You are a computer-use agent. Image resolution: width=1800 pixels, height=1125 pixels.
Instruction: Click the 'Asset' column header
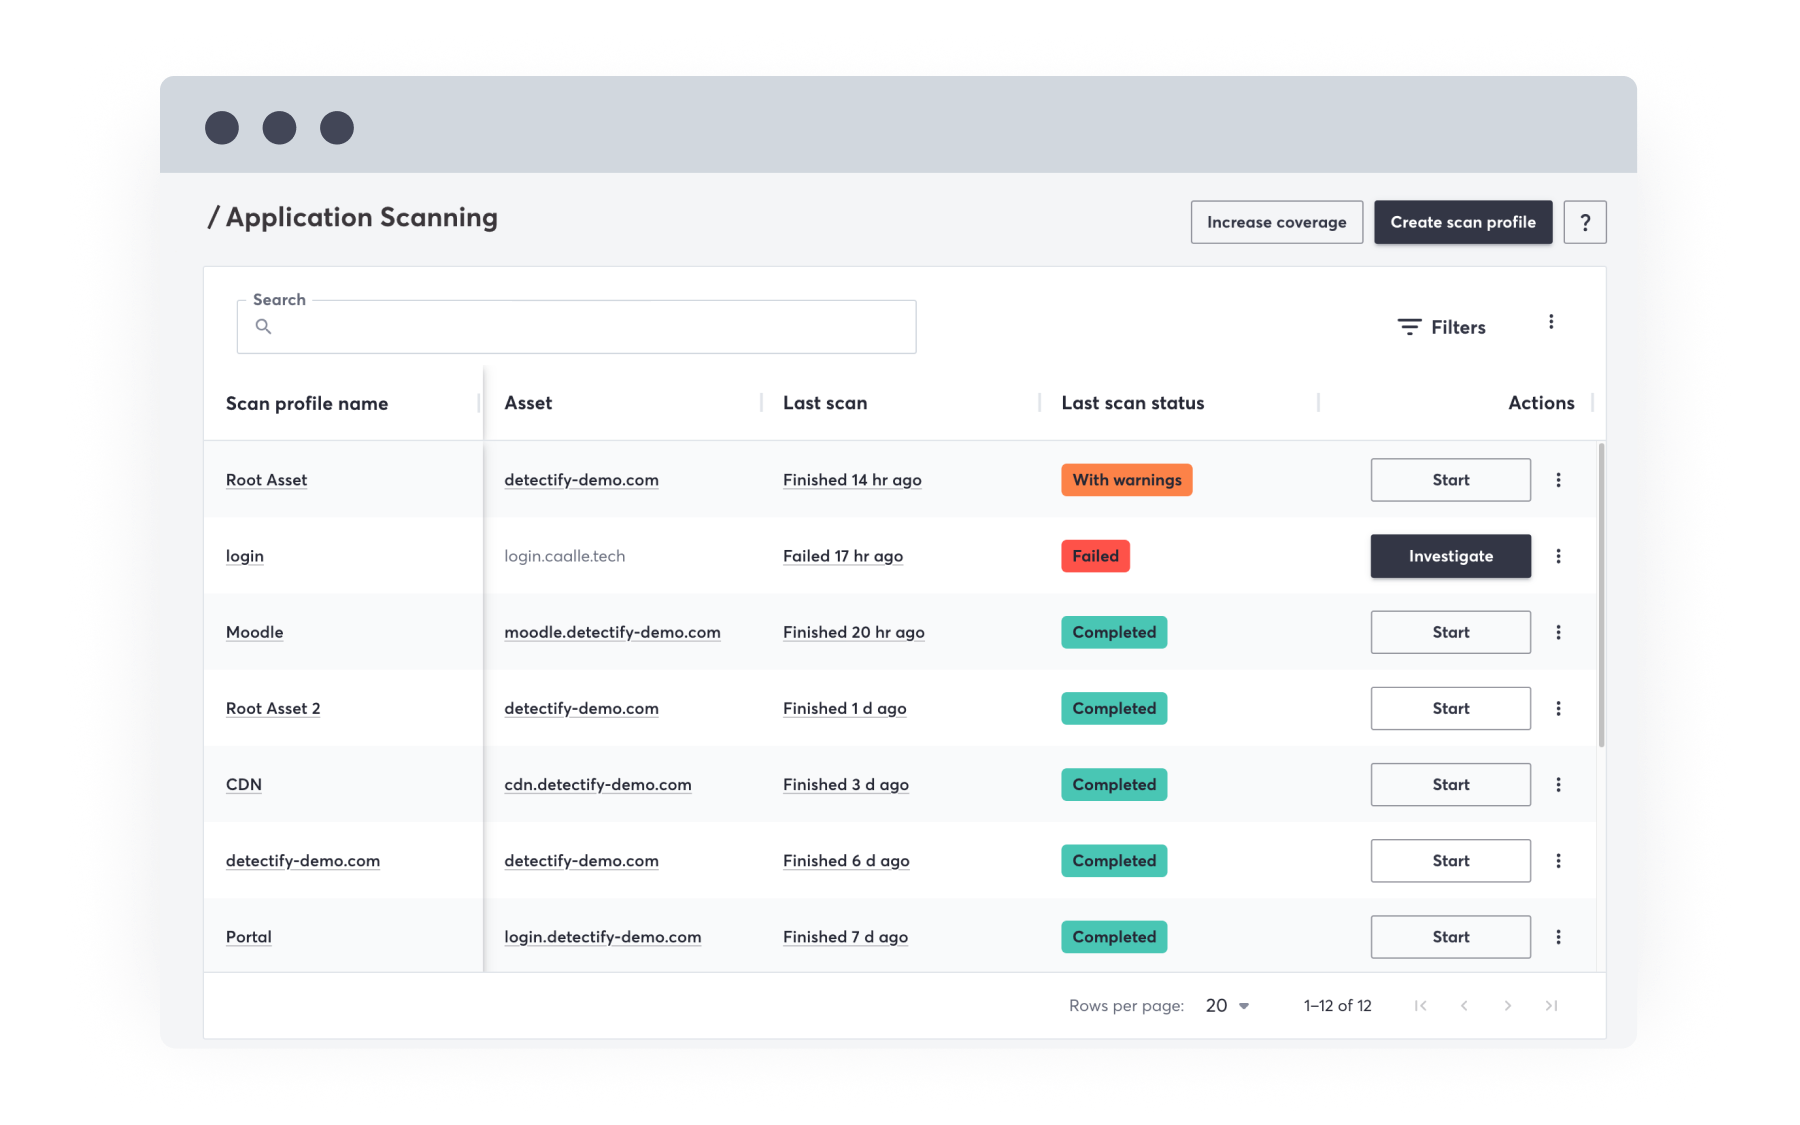(528, 403)
